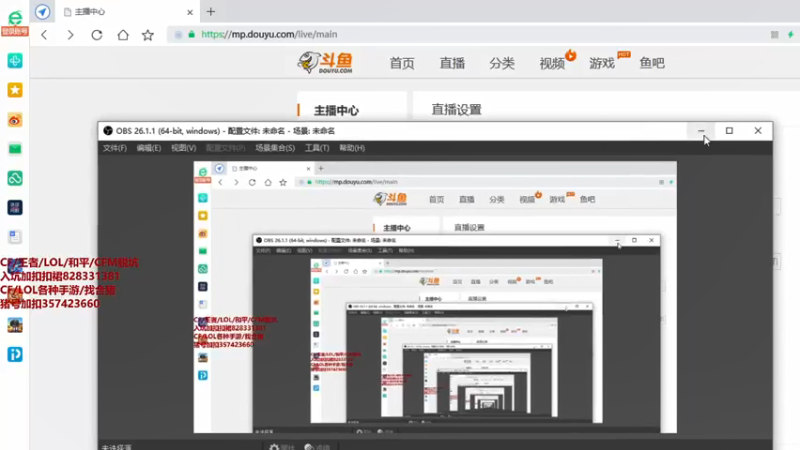Click the 直播设置 heading on Douyu page
800x450 pixels.
[457, 109]
